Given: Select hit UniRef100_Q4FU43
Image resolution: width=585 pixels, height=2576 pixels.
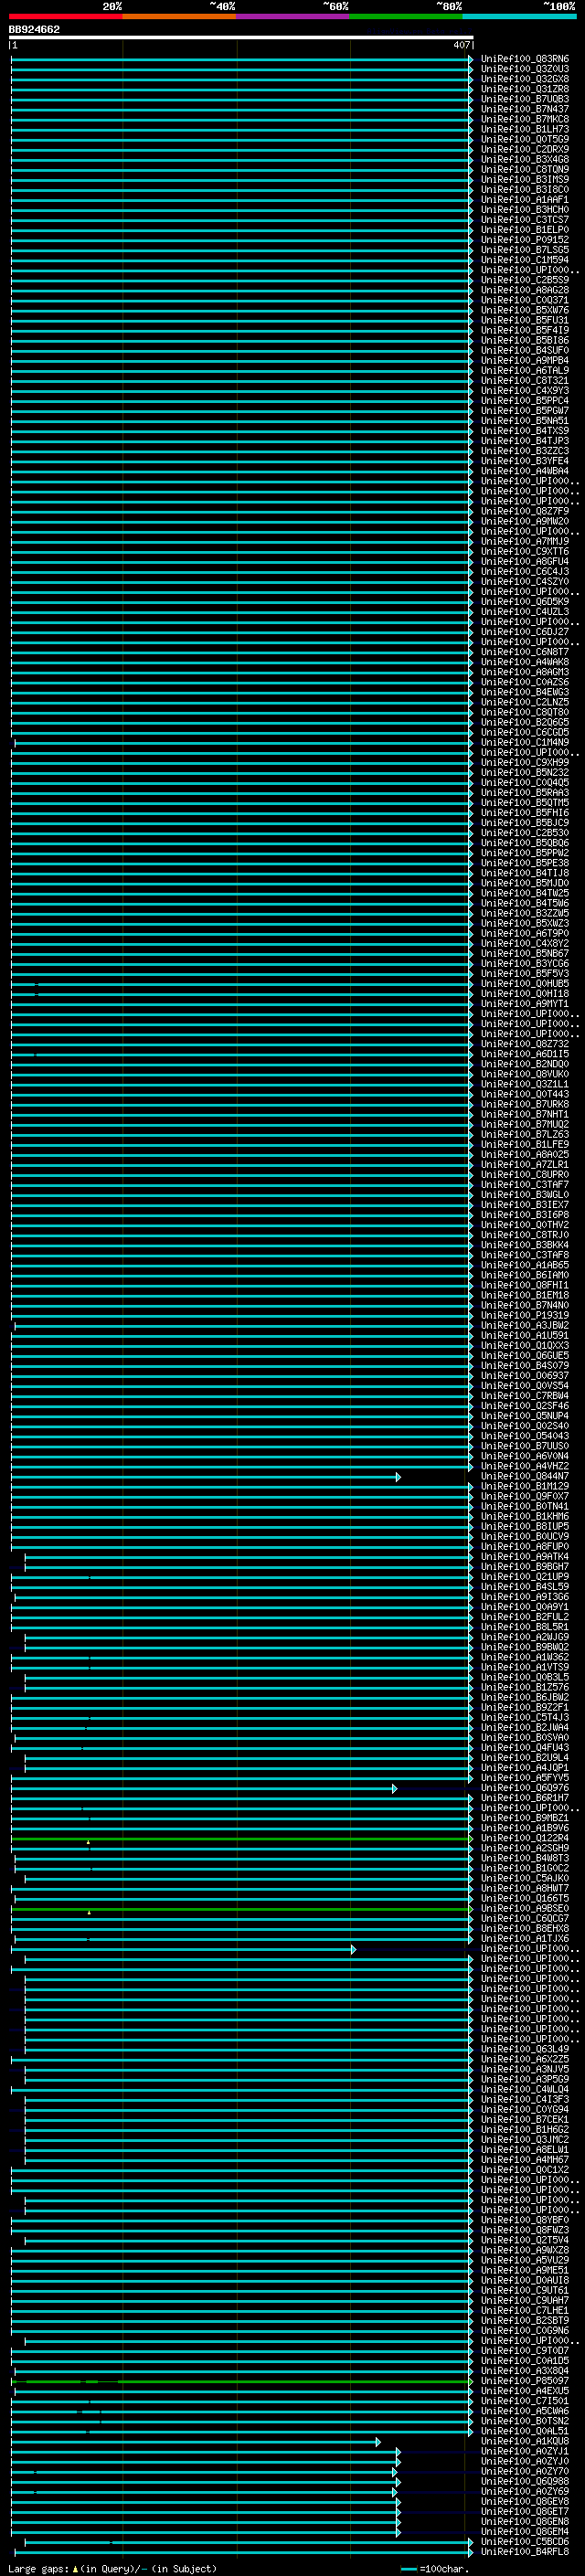Looking at the screenshot, I should [524, 1748].
